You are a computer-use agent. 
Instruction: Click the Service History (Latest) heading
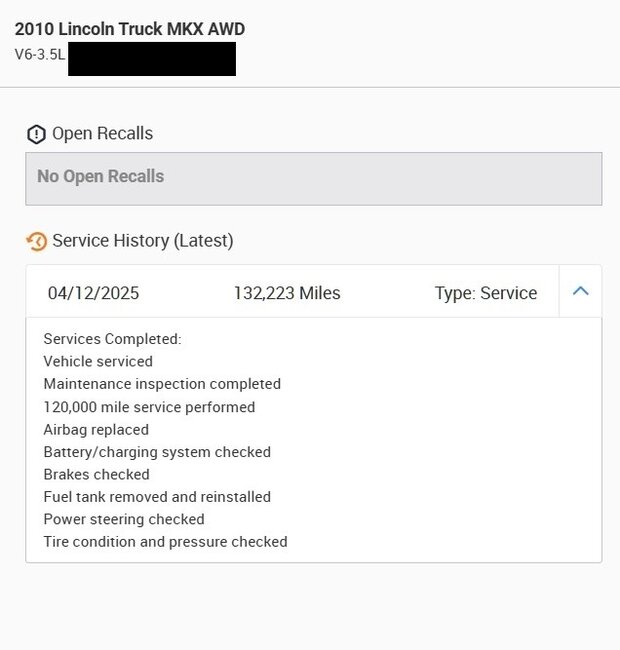143,241
